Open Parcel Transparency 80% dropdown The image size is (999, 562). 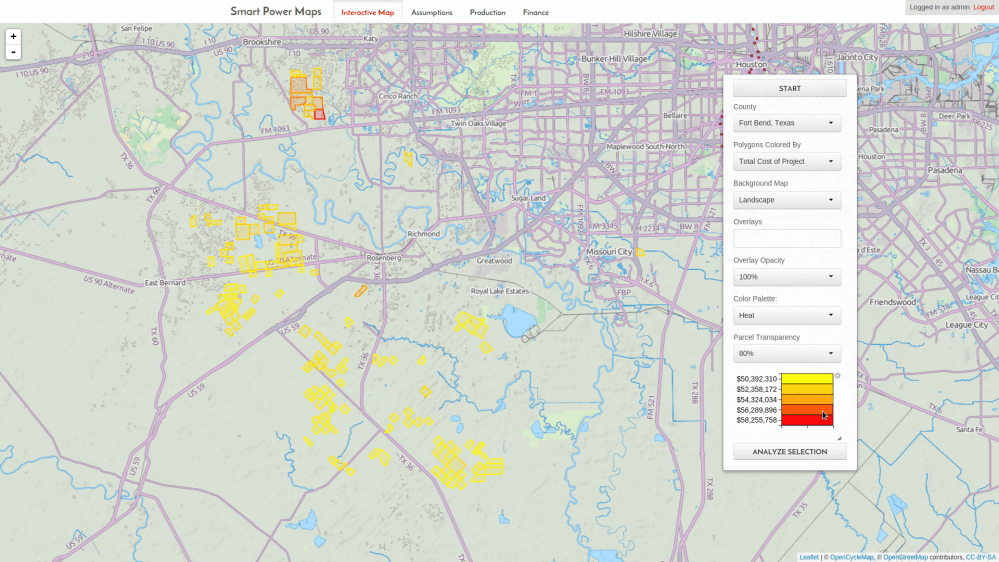[787, 353]
